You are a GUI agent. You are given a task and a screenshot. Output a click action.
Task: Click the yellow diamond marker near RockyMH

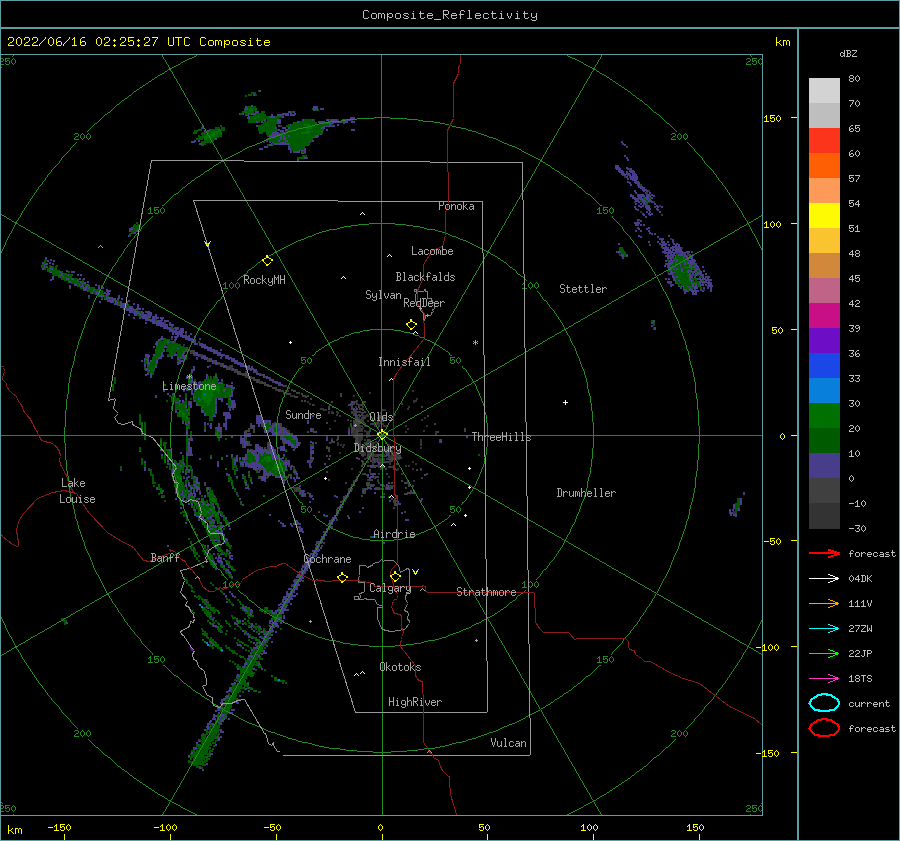267,261
